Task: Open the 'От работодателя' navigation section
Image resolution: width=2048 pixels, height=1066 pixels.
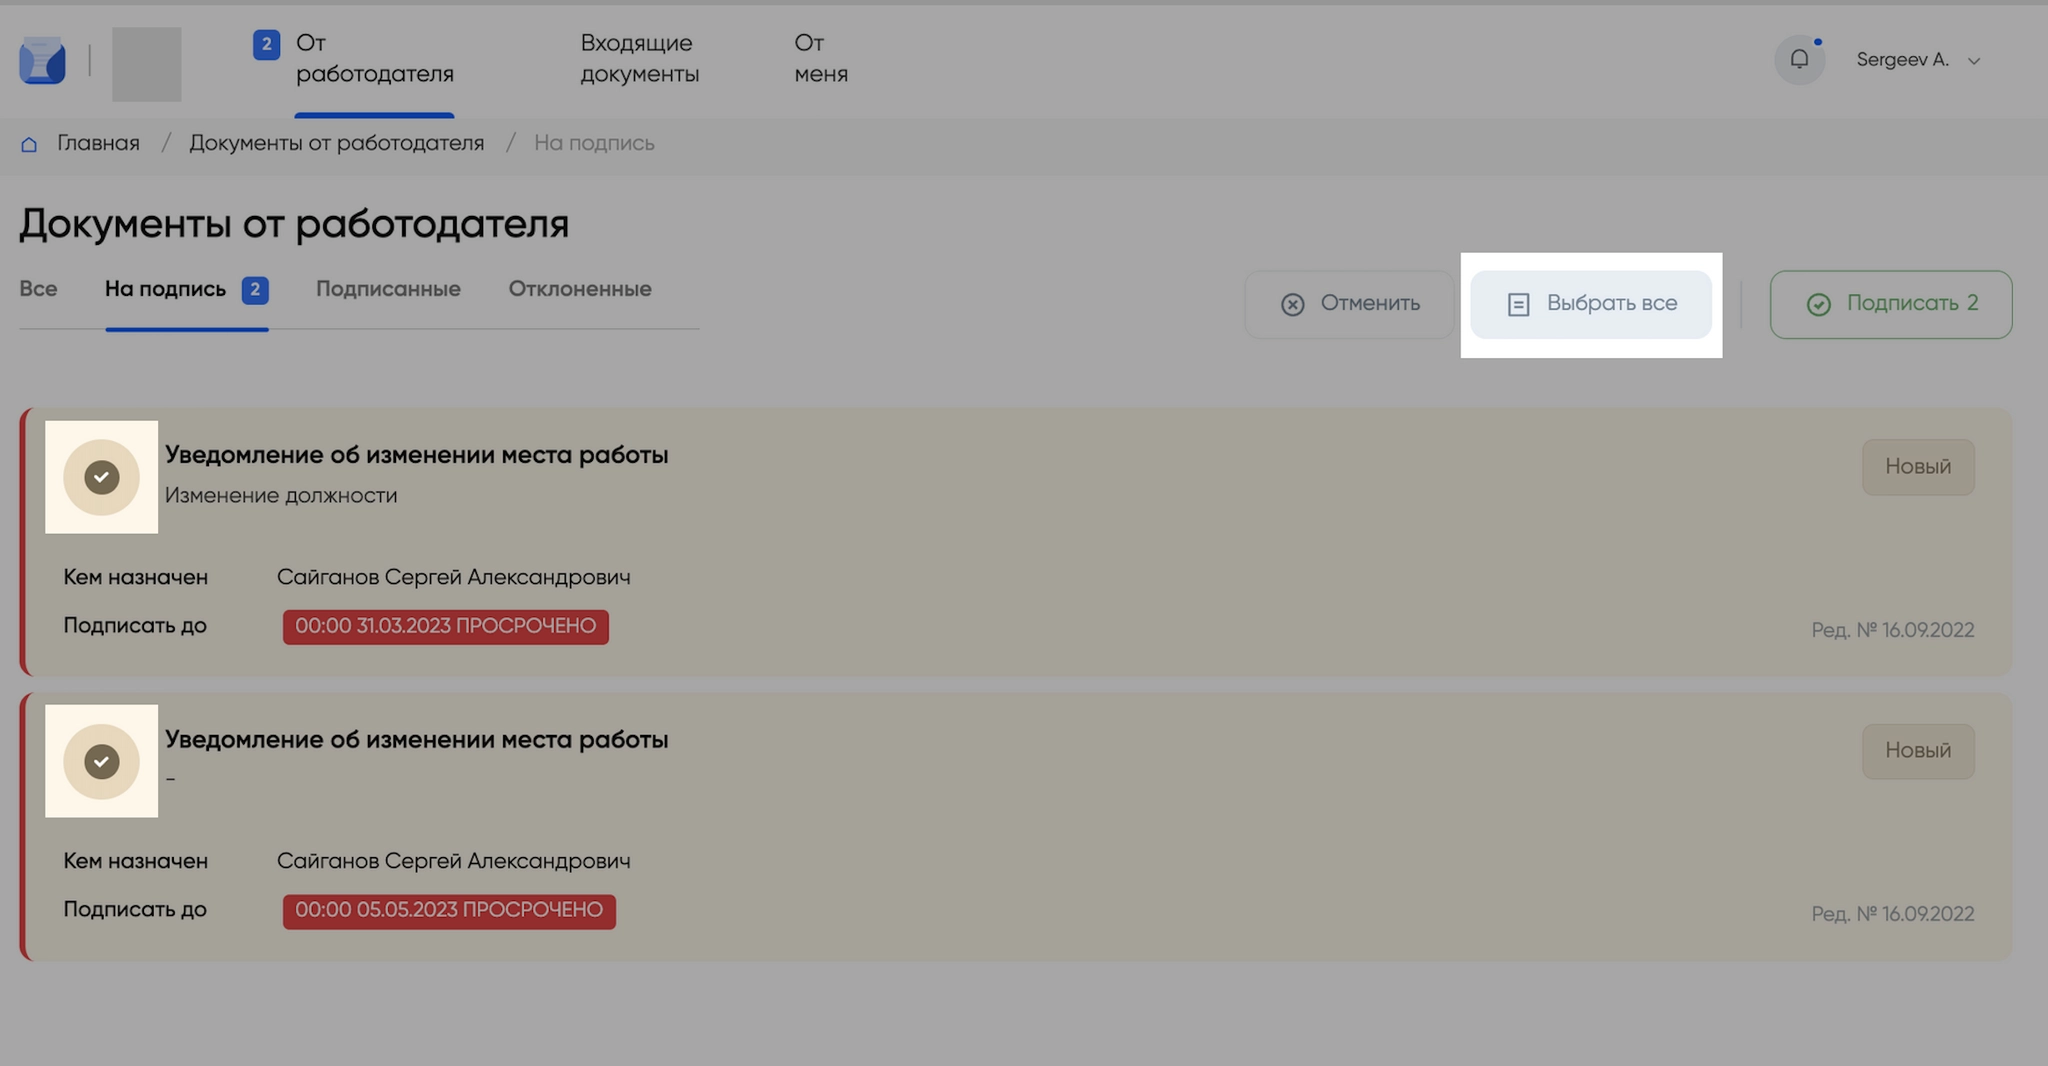Action: click(x=374, y=58)
